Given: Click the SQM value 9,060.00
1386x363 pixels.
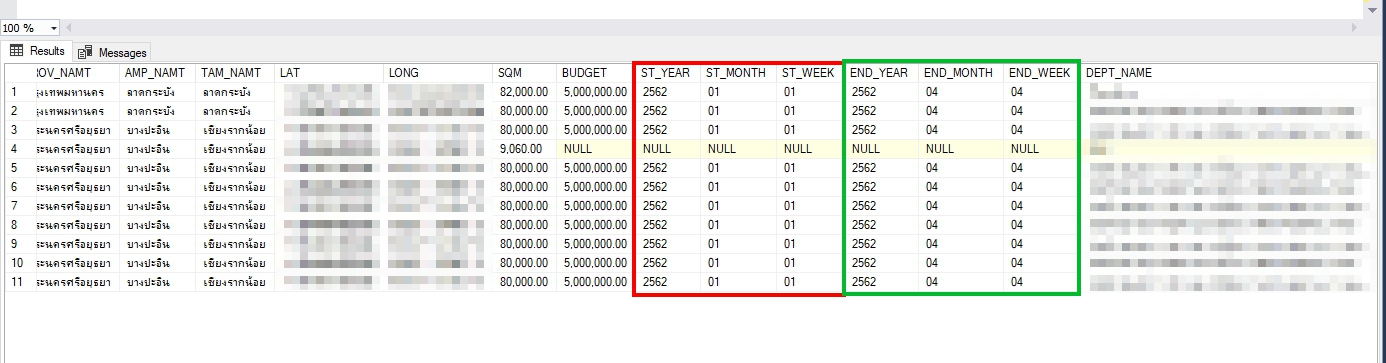Looking at the screenshot, I should pos(525,149).
